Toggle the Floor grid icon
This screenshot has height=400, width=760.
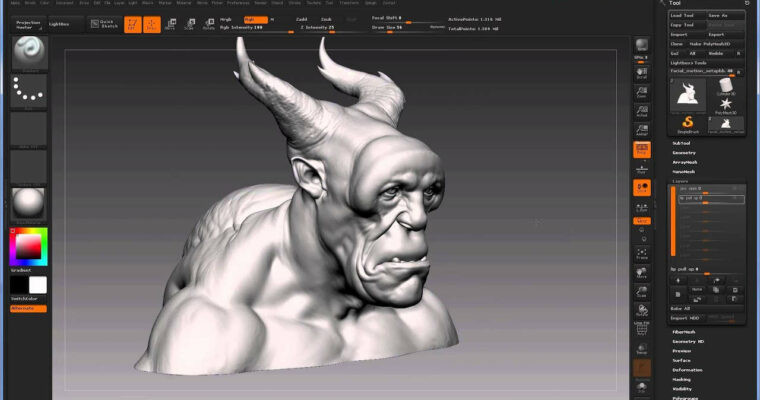point(642,169)
